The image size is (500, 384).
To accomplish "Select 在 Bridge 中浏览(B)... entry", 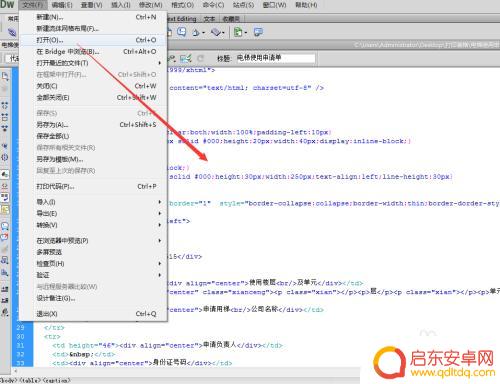I will [93, 52].
